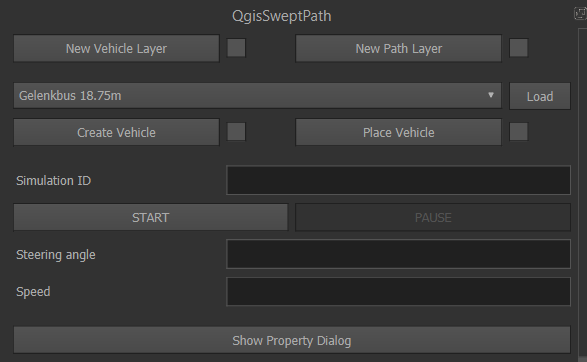Start the simulation with START

[x=150, y=217]
